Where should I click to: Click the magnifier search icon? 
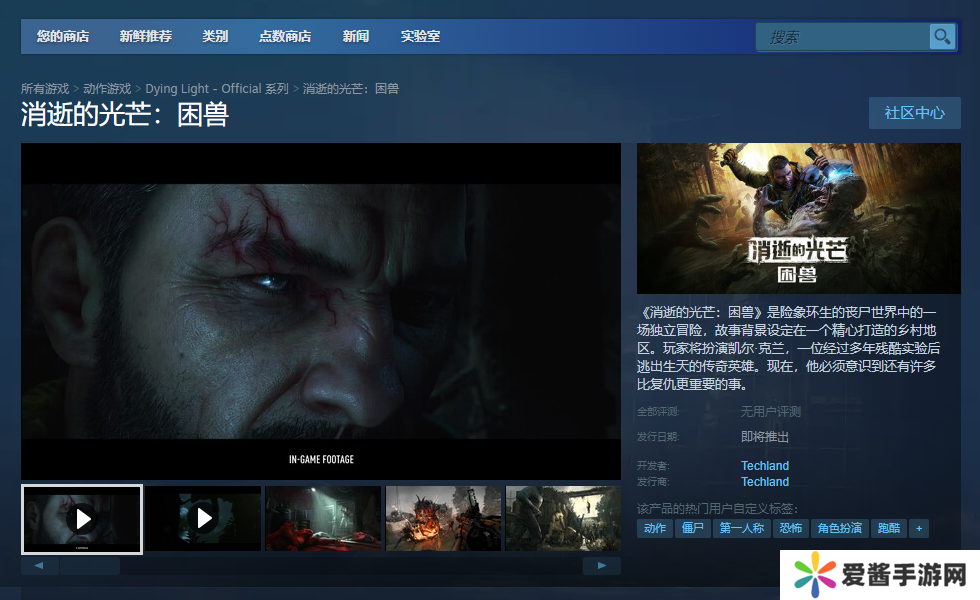pyautogui.click(x=942, y=37)
